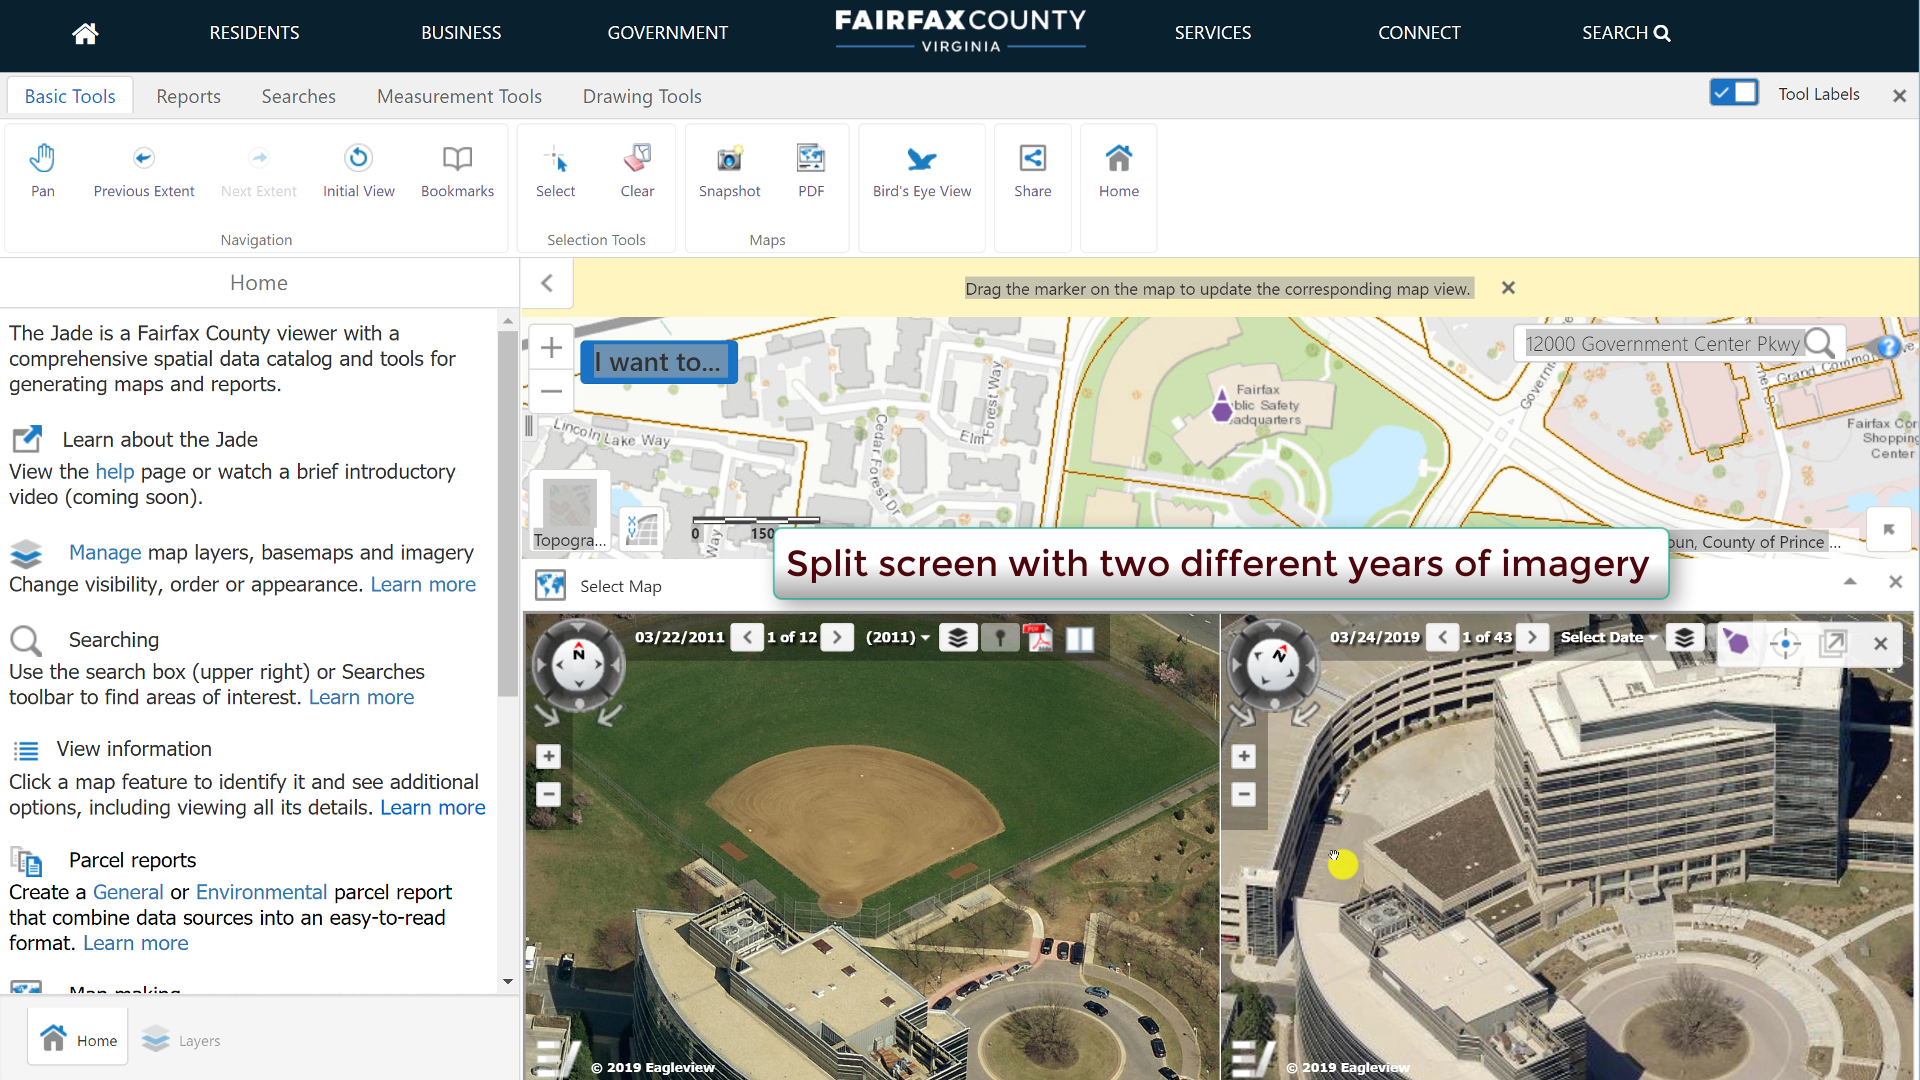Click Learn more under Searching

[361, 698]
